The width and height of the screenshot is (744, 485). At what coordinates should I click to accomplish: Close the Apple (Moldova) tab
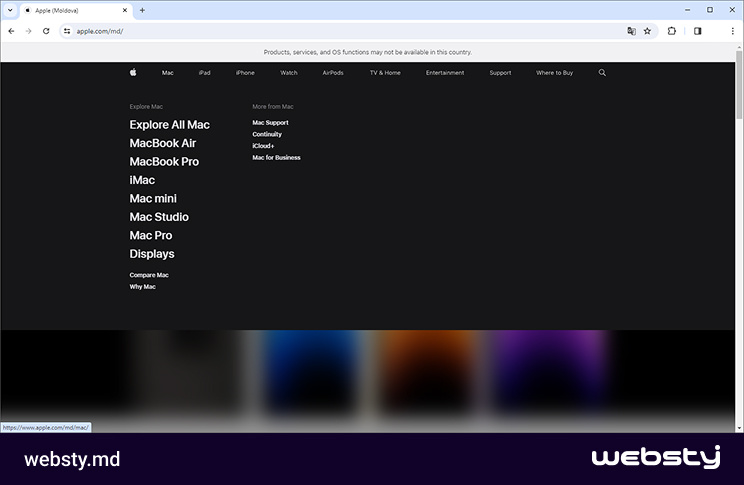click(x=125, y=10)
